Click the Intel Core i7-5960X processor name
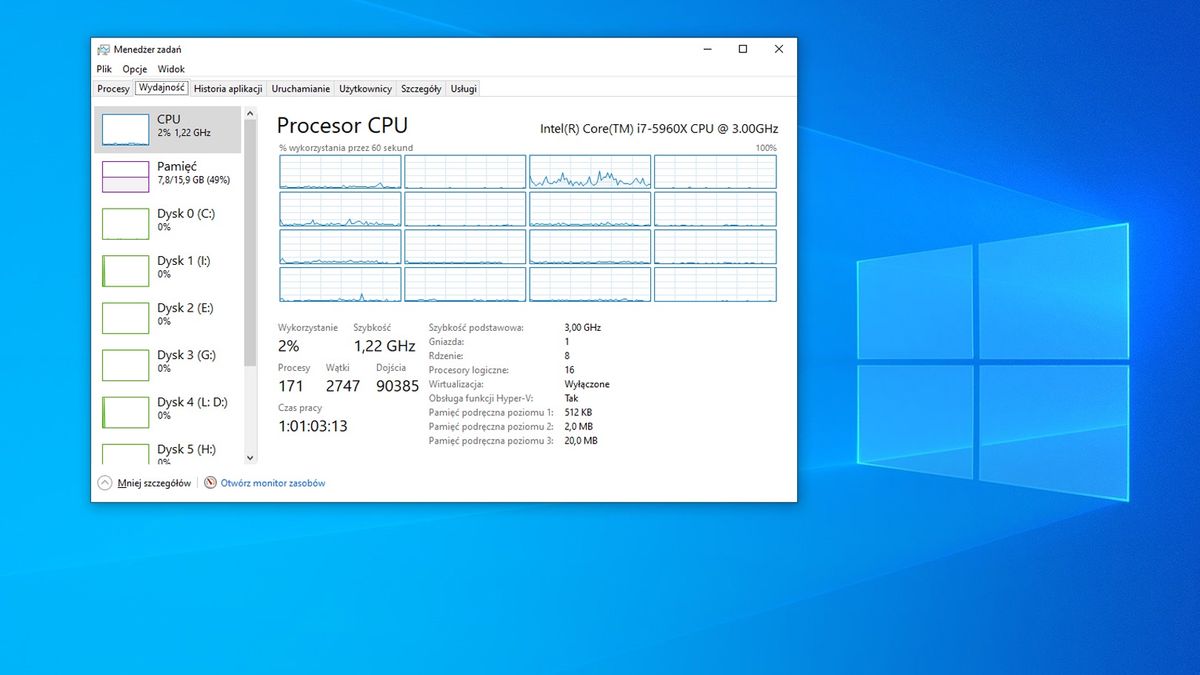1200x675 pixels. click(x=659, y=129)
